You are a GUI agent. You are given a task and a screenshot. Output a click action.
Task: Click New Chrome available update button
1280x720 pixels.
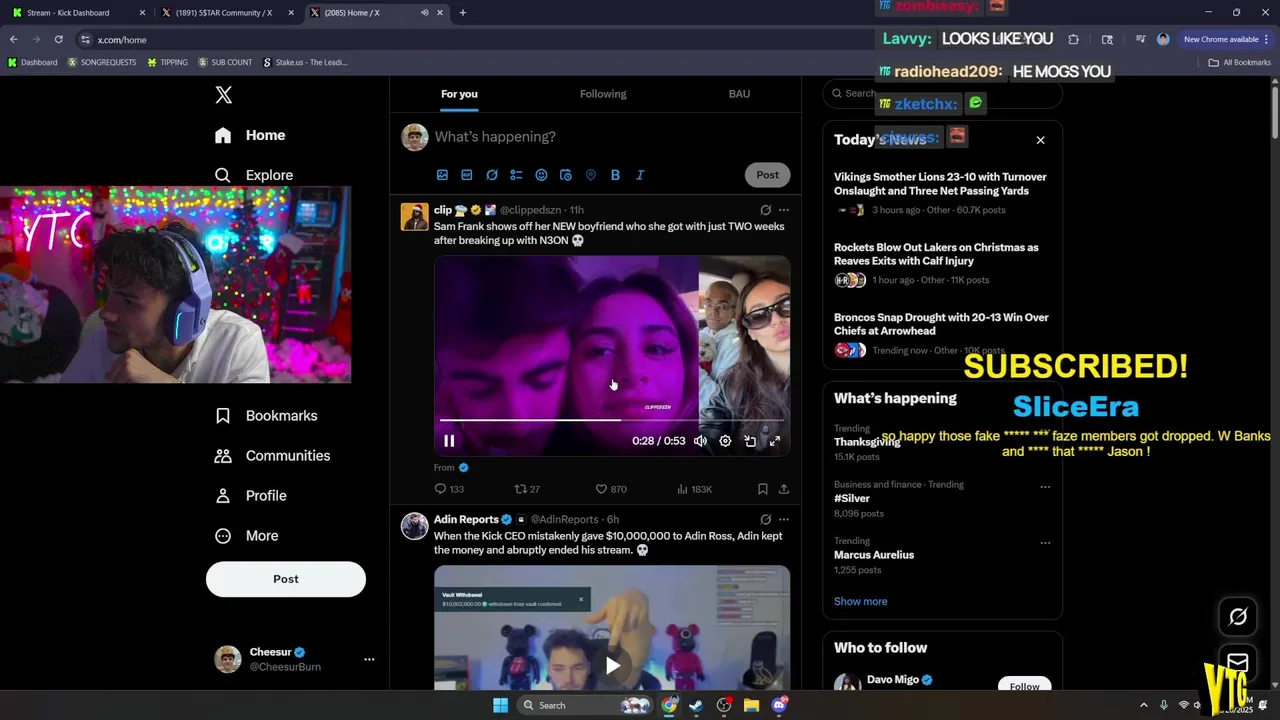[1226, 39]
